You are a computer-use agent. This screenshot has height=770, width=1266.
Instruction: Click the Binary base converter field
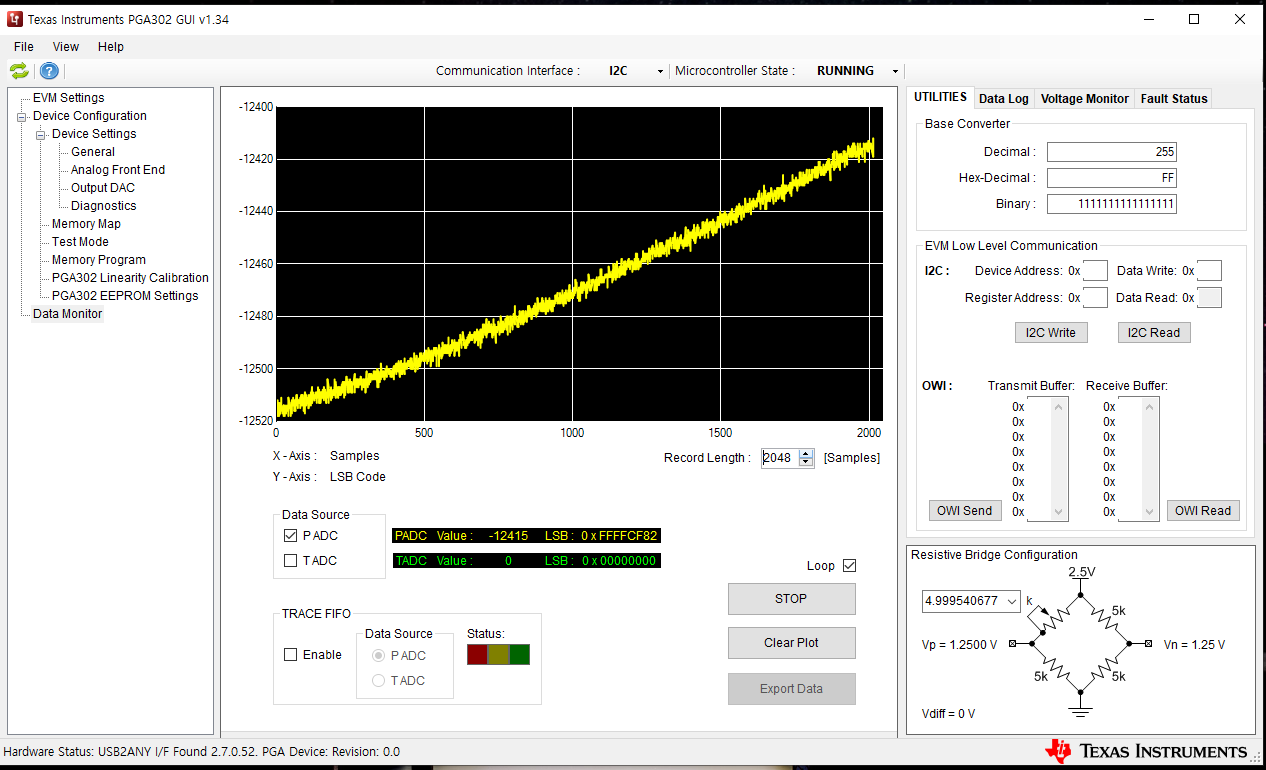[x=1112, y=204]
